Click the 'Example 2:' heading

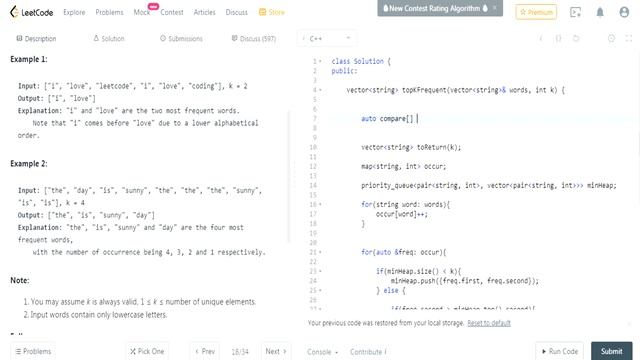point(29,164)
